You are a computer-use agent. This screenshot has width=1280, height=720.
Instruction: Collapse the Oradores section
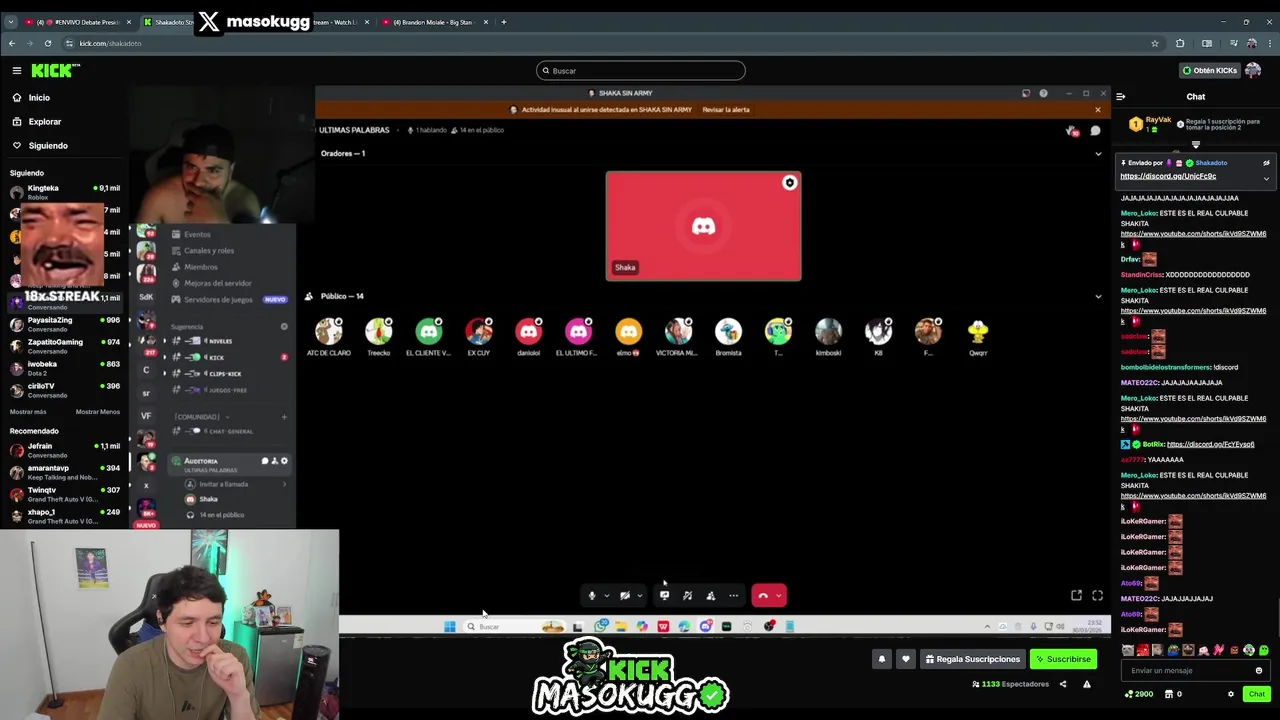1098,153
